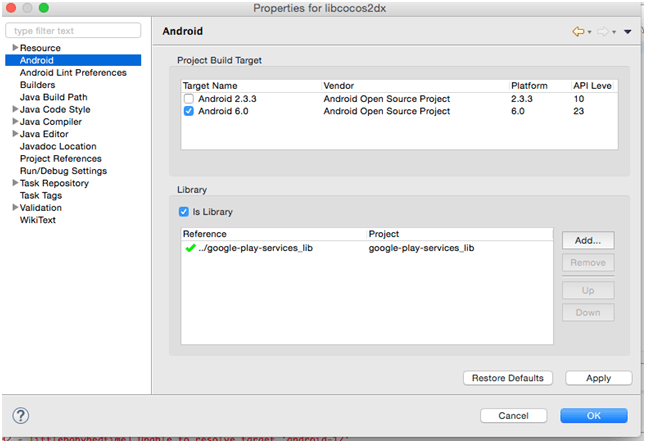
Task: Open Android Lint Preferences page
Action: coord(73,72)
